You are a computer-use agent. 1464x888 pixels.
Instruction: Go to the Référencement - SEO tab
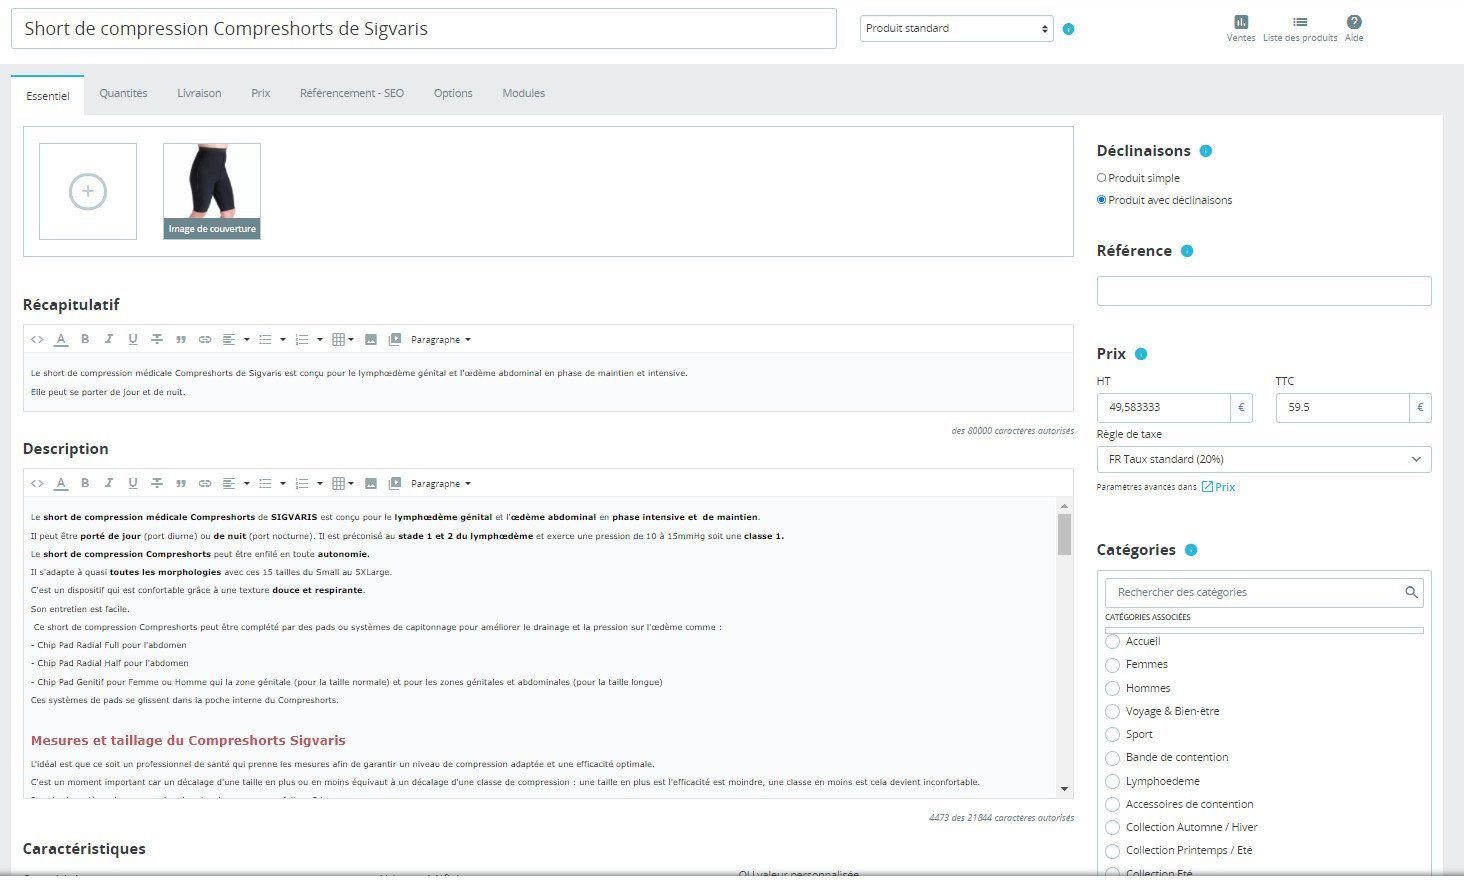pos(352,93)
